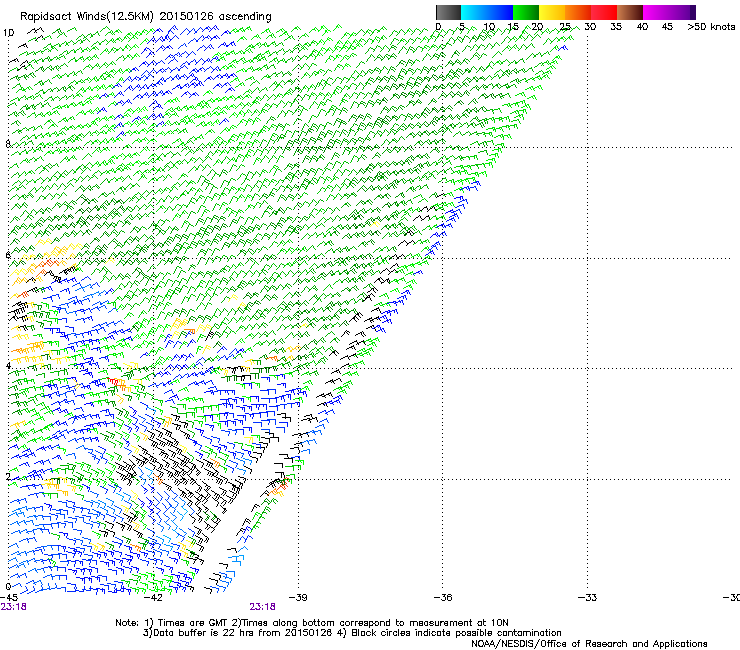
Task: Click the blue 10-15 knots color swatch
Action: click(x=500, y=12)
